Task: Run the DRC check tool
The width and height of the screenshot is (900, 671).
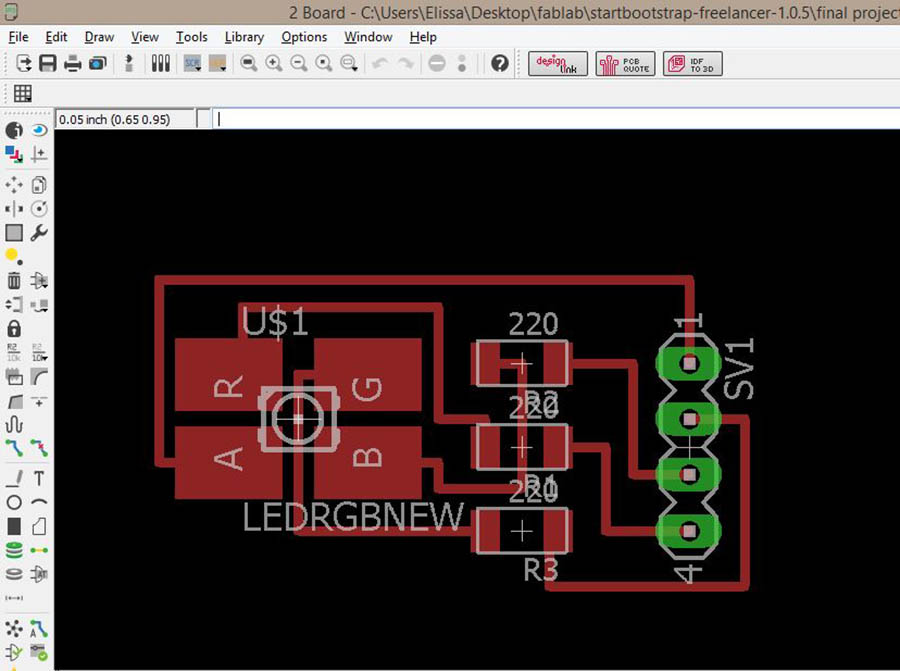Action: point(39,653)
